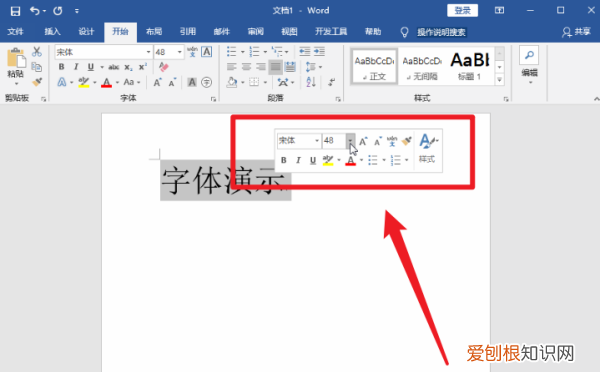Click shading paint bucket icon
Viewport: 600px width, 372px height.
pos(232,82)
